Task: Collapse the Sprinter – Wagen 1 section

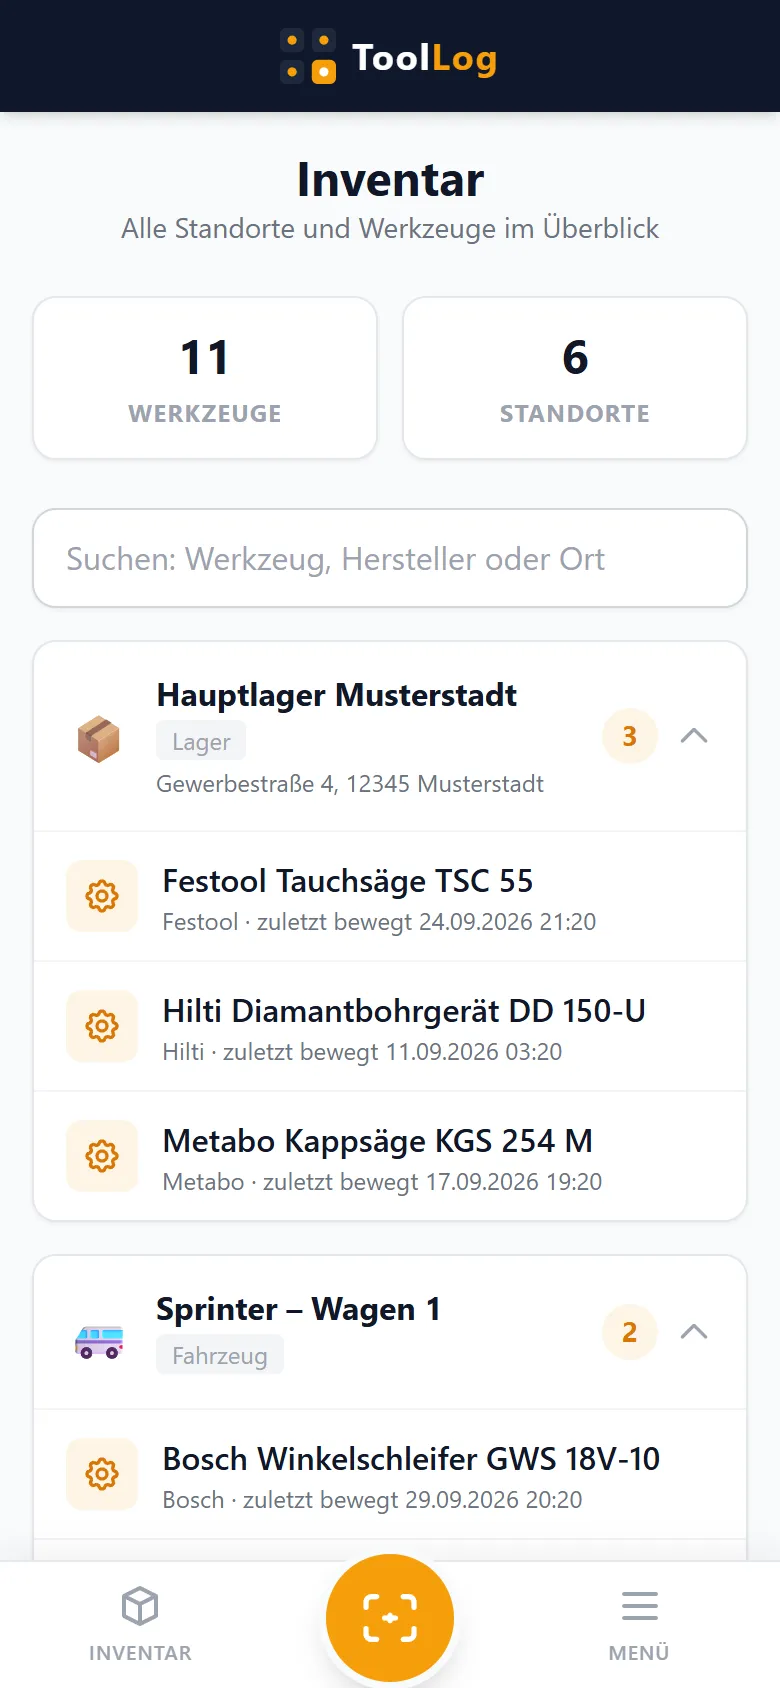Action: 694,1332
